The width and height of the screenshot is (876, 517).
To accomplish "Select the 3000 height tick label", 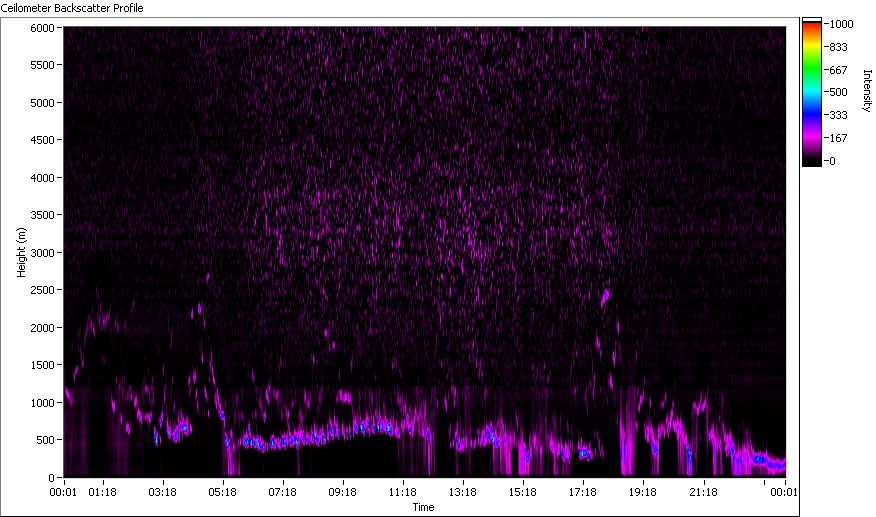I will click(42, 253).
